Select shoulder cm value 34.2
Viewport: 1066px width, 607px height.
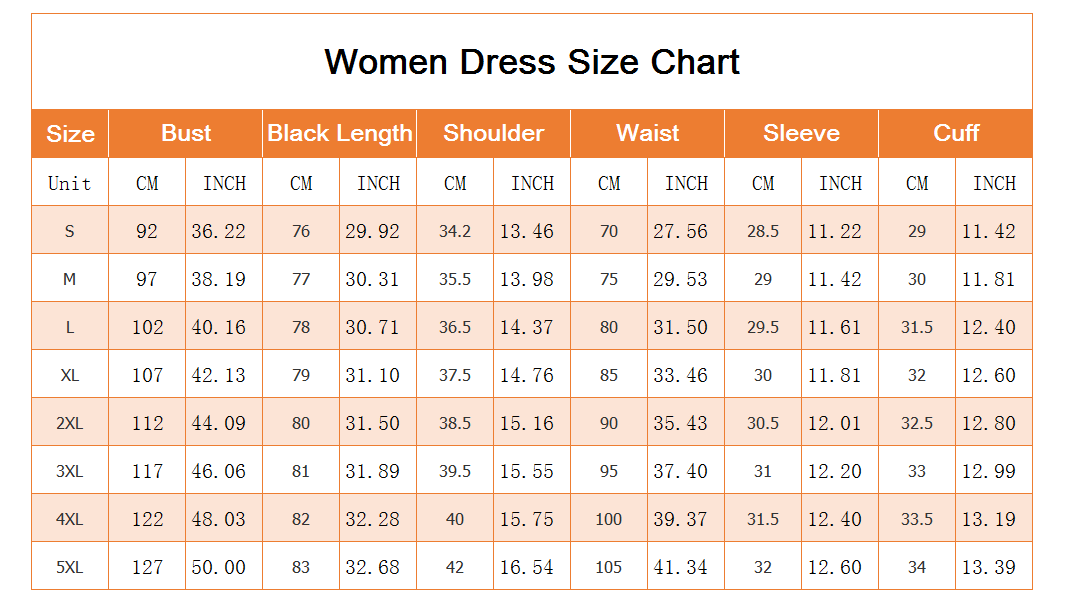point(455,231)
